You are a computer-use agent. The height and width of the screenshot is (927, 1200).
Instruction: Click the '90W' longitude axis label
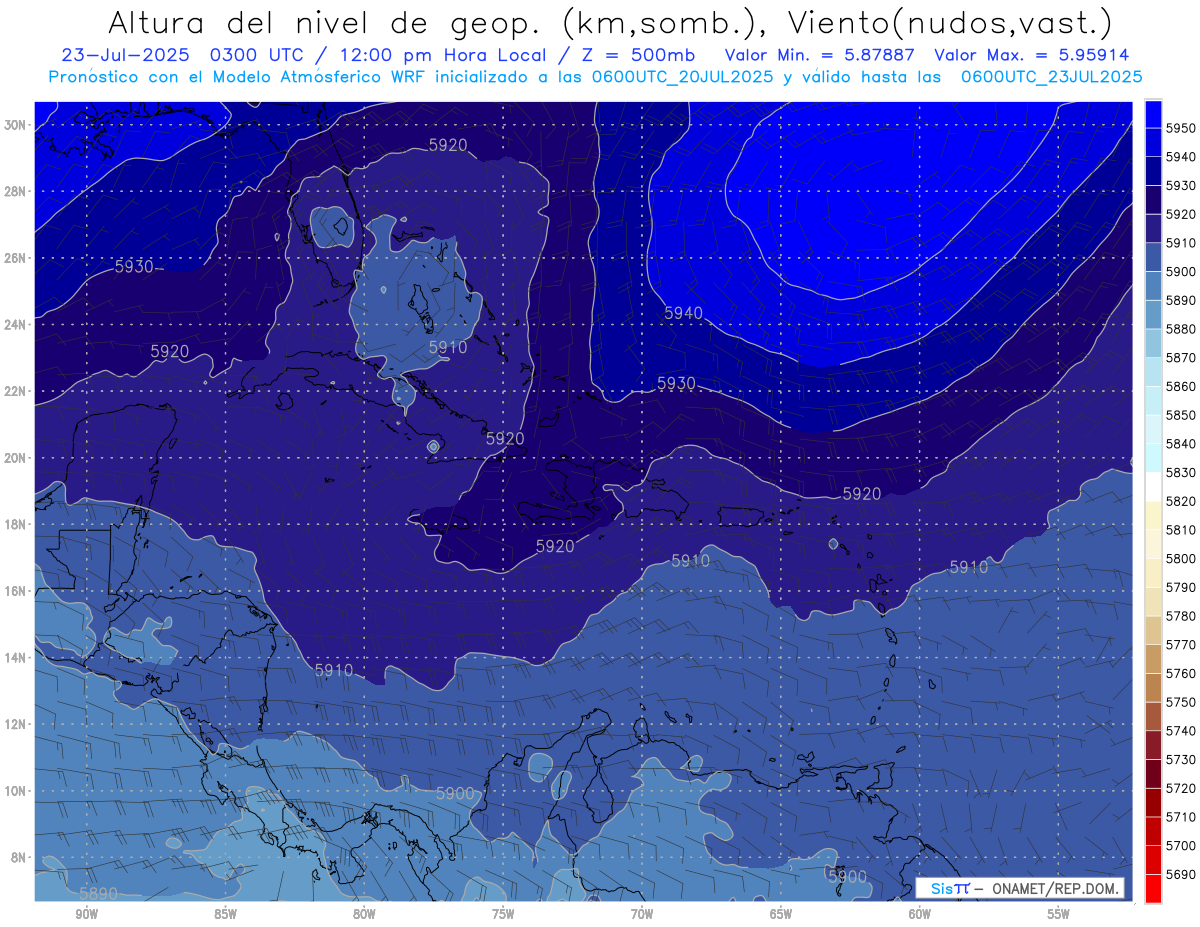tap(86, 915)
